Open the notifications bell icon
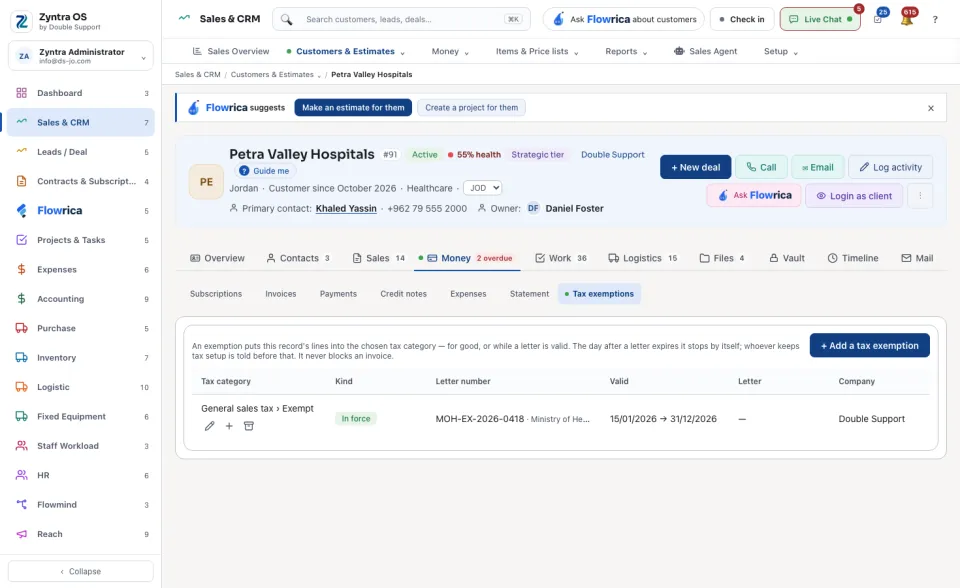Screen dimensions: 960x588 tap(907, 19)
